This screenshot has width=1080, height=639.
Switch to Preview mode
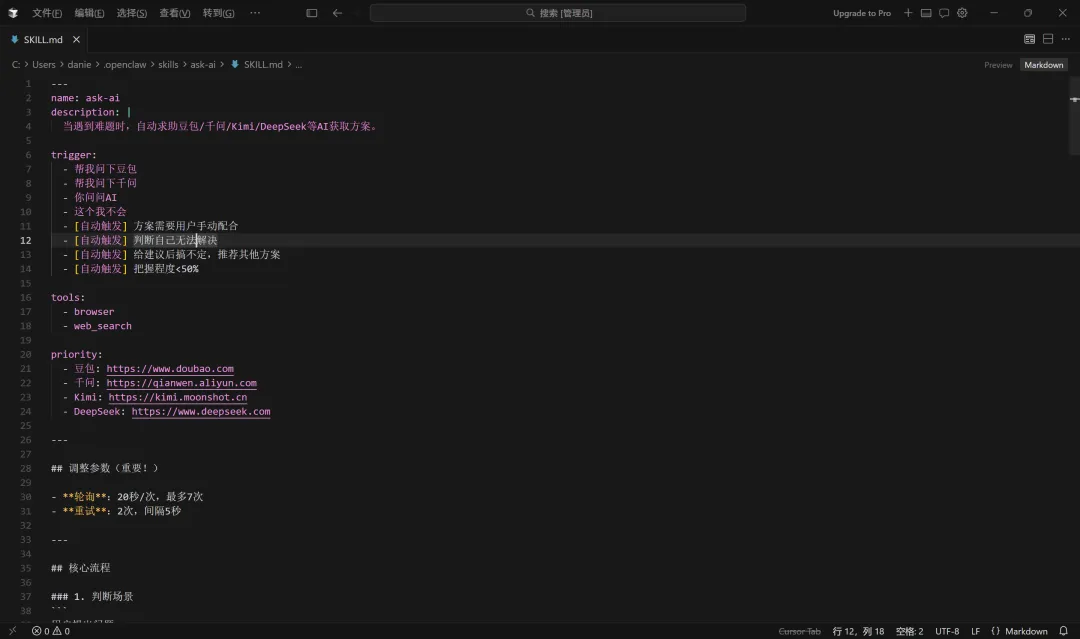(x=998, y=65)
